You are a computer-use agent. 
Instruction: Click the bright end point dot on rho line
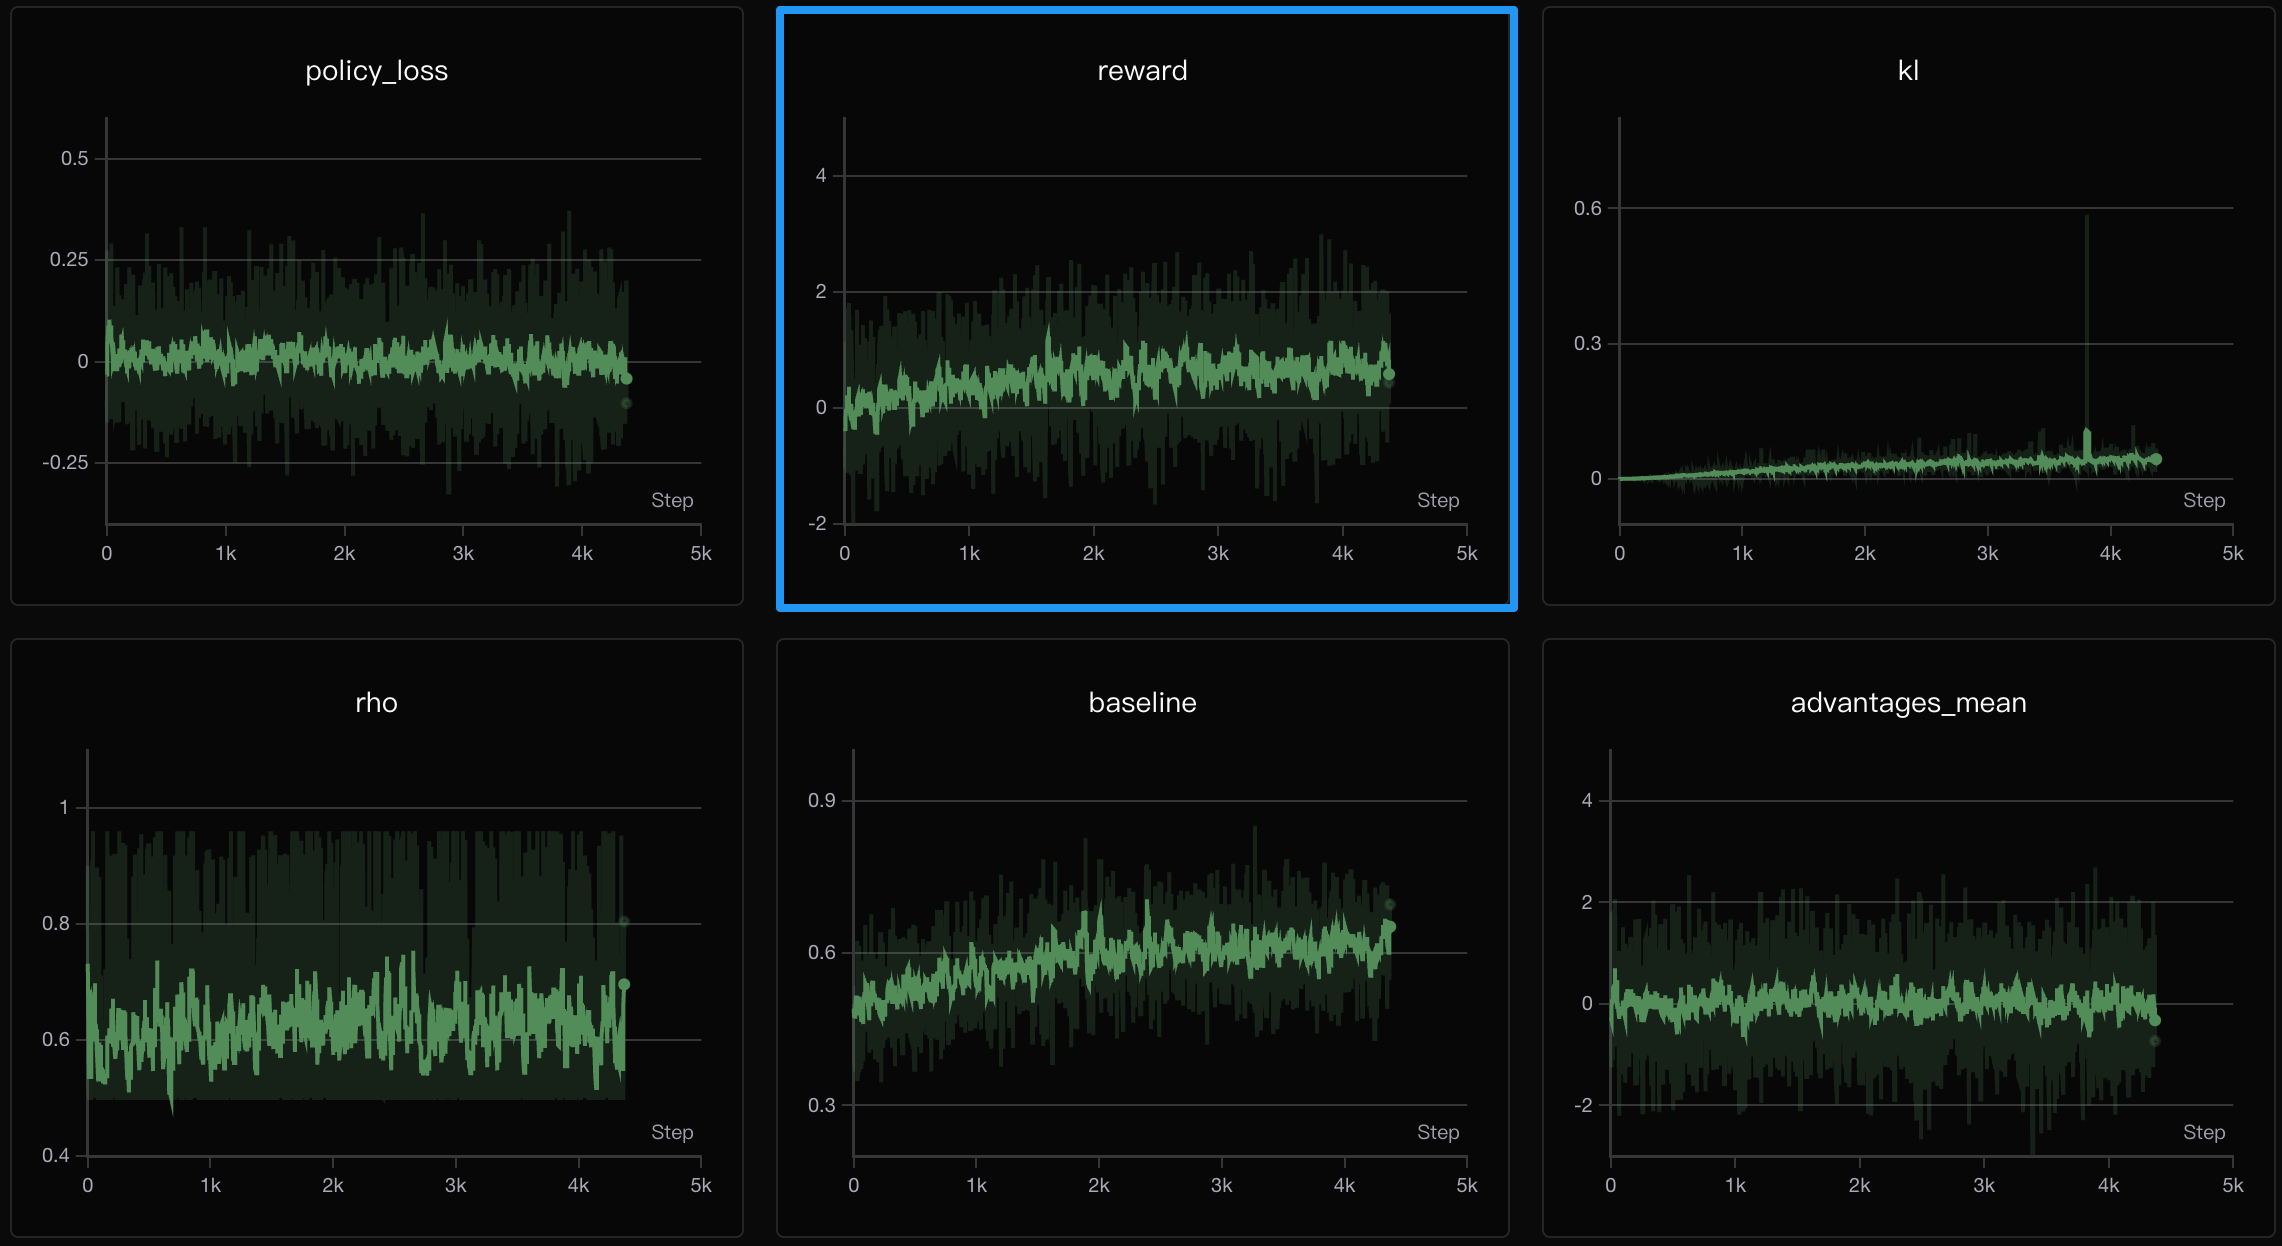click(x=624, y=984)
